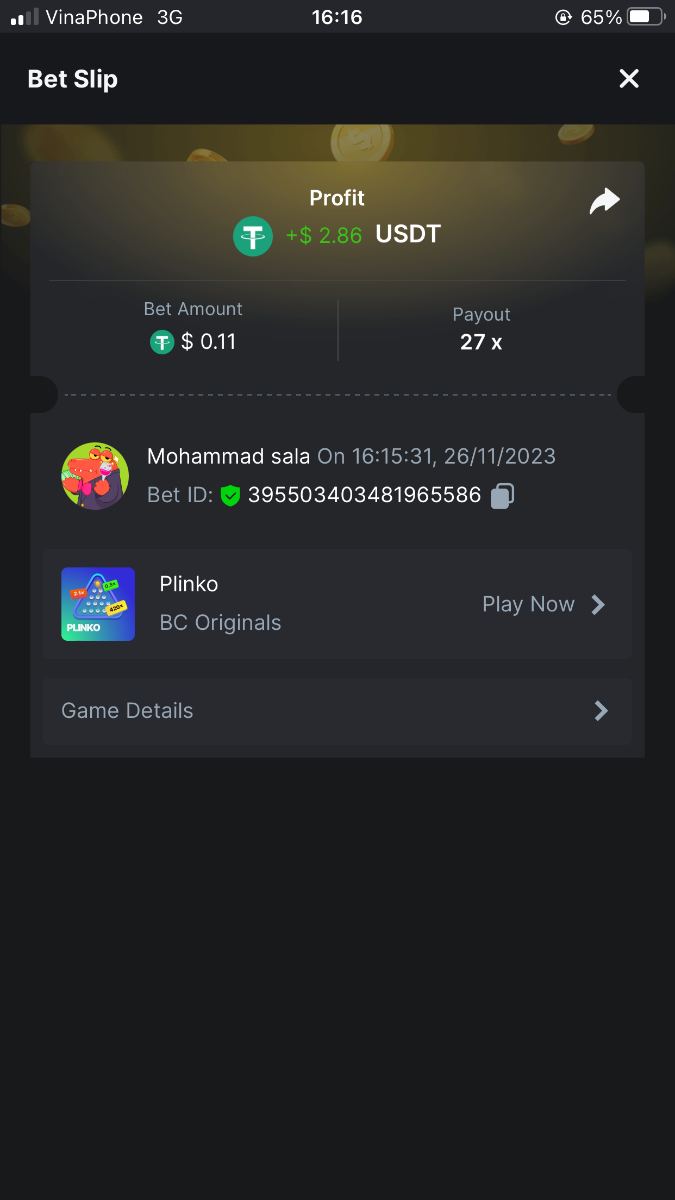The width and height of the screenshot is (675, 1200).
Task: Tap the rotation lock status icon
Action: click(564, 17)
